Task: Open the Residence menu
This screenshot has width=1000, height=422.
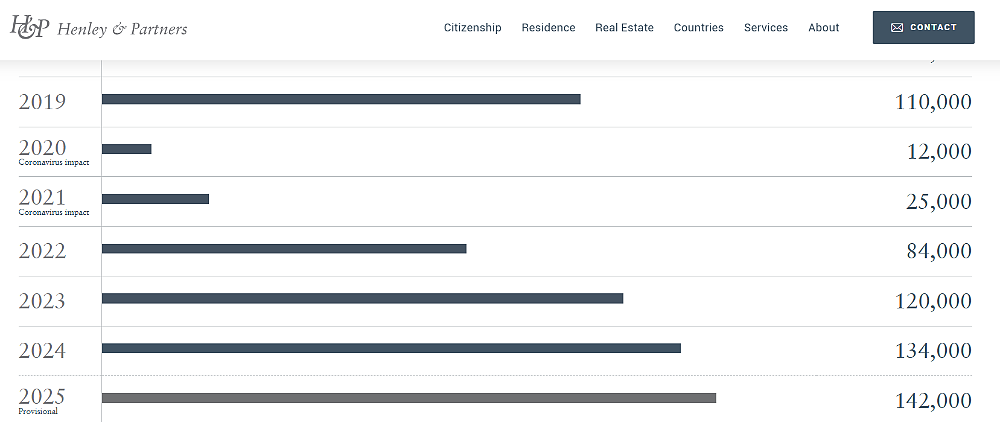Action: coord(548,27)
